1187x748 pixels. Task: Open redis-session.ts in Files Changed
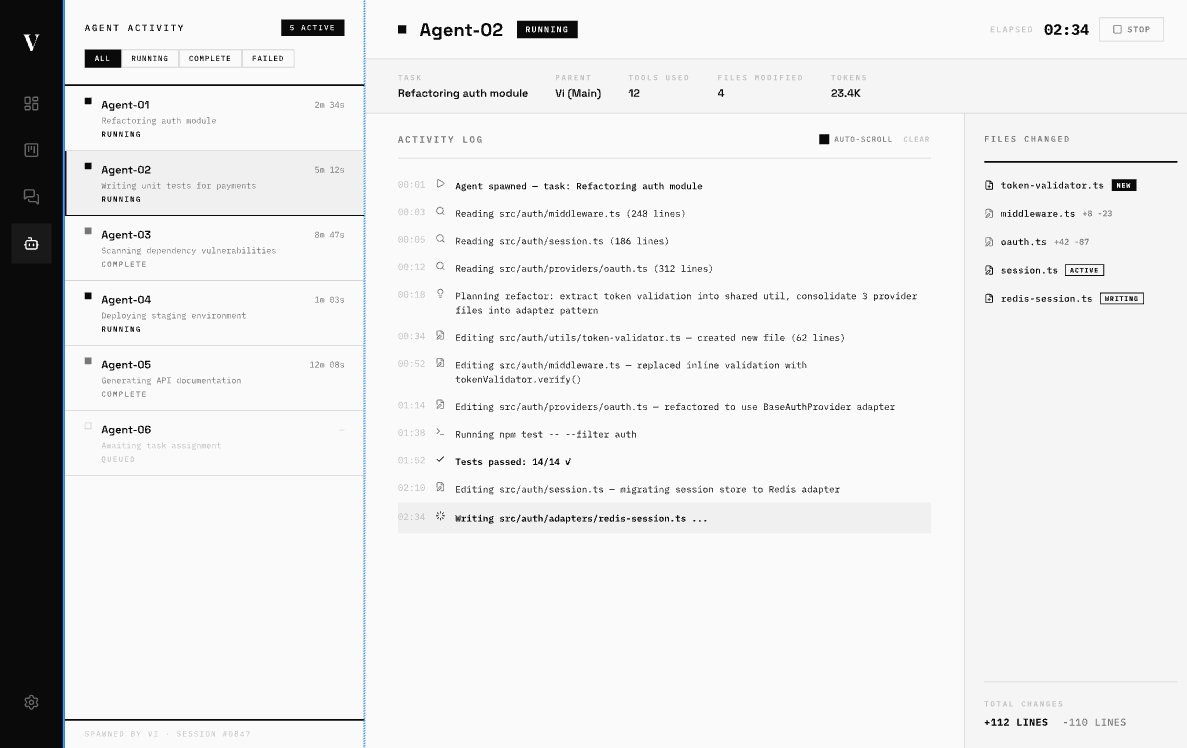pyautogui.click(x=1046, y=298)
